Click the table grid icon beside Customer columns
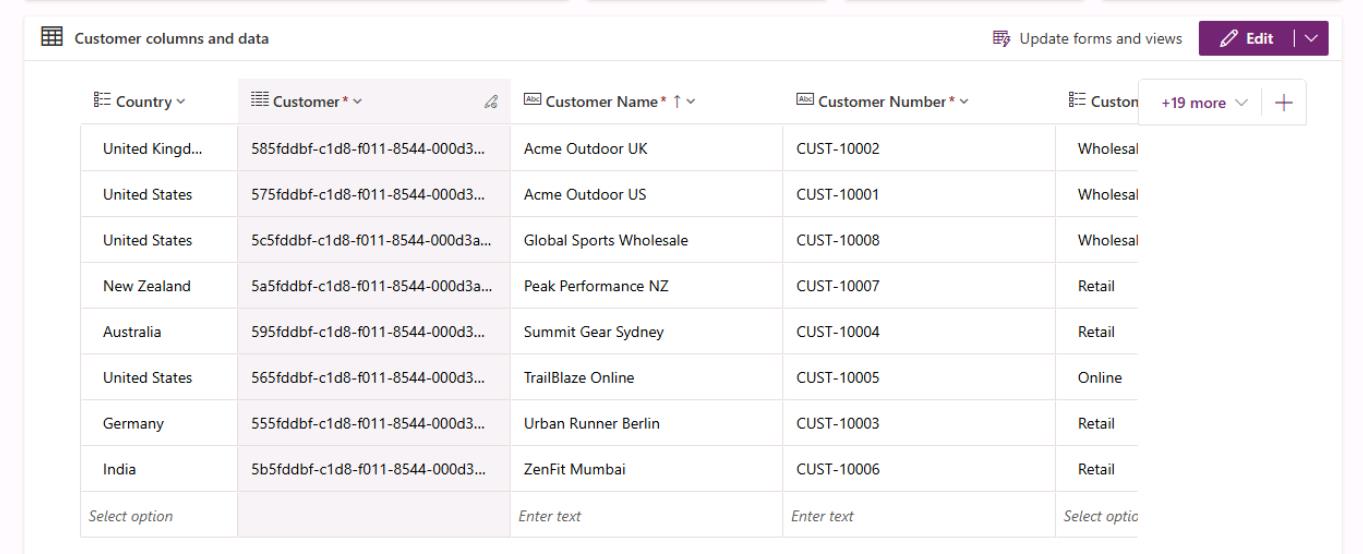 coord(50,38)
